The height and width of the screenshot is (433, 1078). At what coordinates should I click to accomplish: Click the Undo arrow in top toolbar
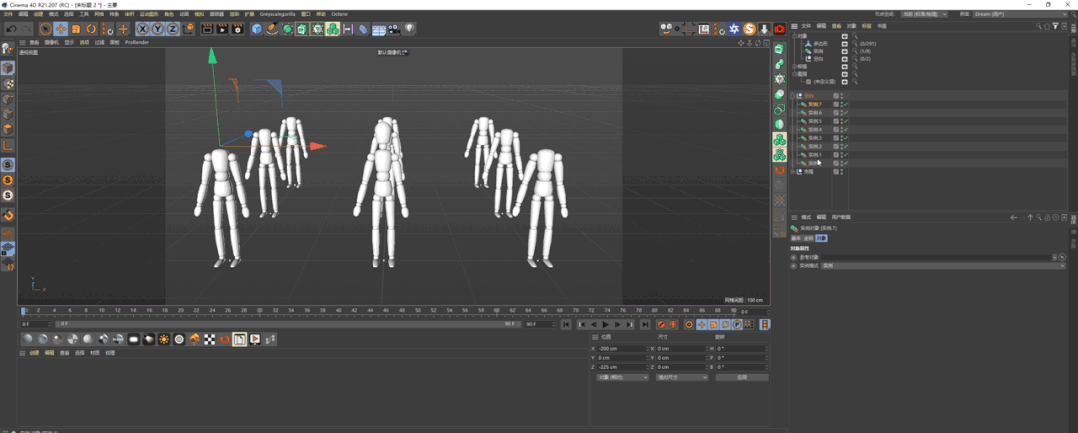point(11,29)
